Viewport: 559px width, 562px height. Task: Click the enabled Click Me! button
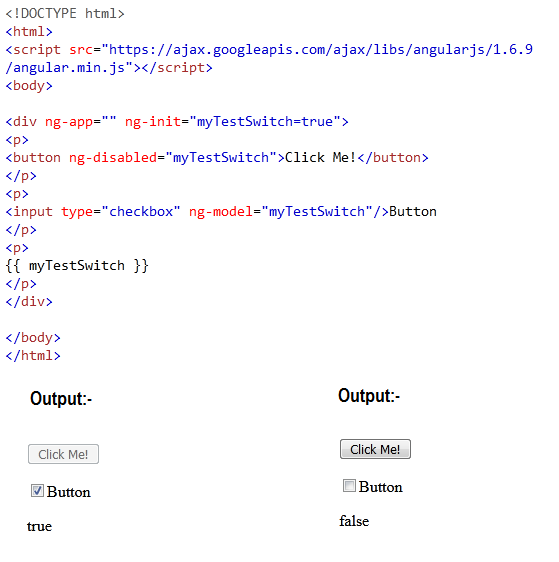pos(375,449)
